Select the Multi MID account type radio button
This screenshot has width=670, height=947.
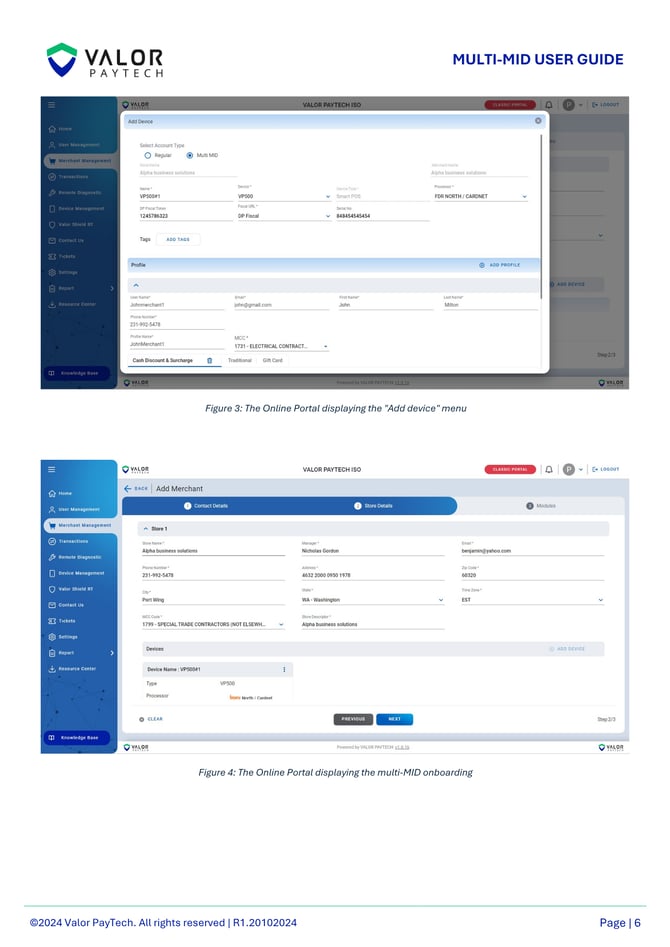point(190,155)
